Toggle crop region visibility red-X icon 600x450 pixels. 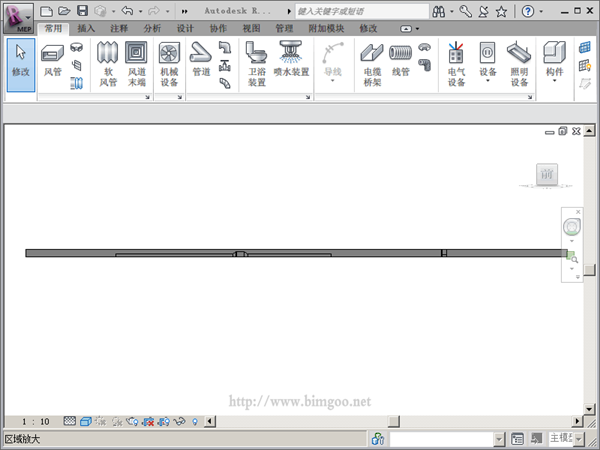148,421
